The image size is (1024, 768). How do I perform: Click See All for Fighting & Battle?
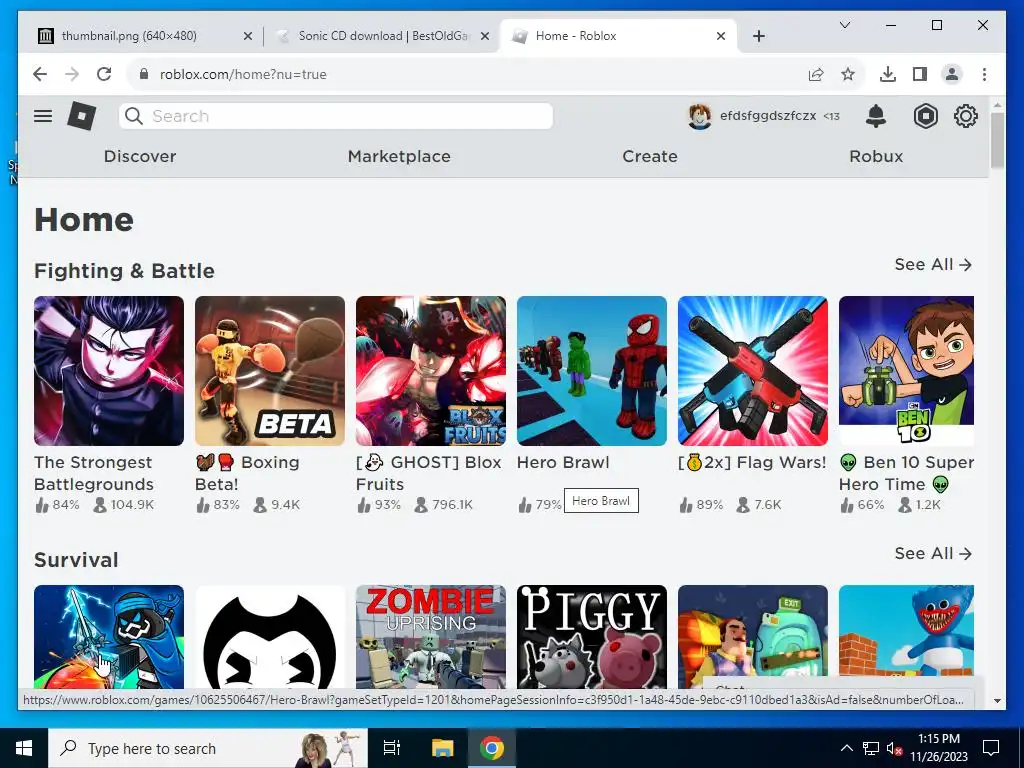(933, 264)
